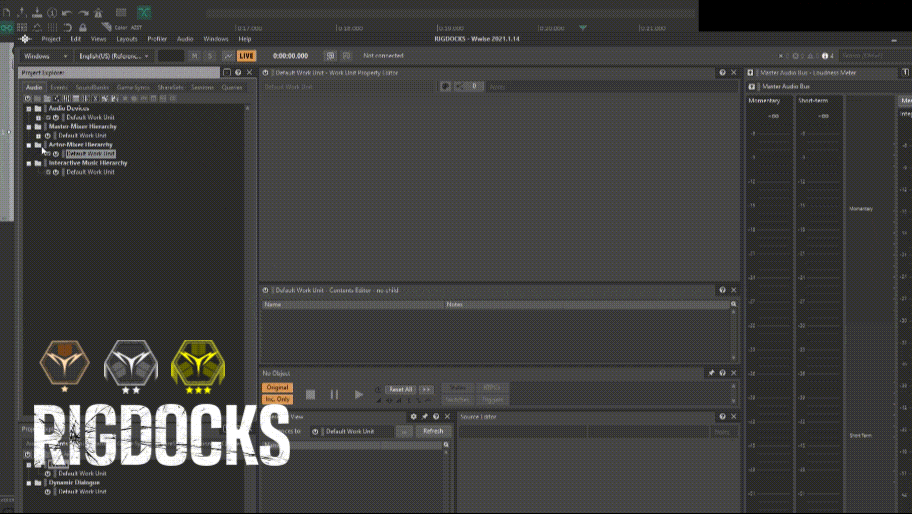Open the Reference View settings gear

[414, 416]
